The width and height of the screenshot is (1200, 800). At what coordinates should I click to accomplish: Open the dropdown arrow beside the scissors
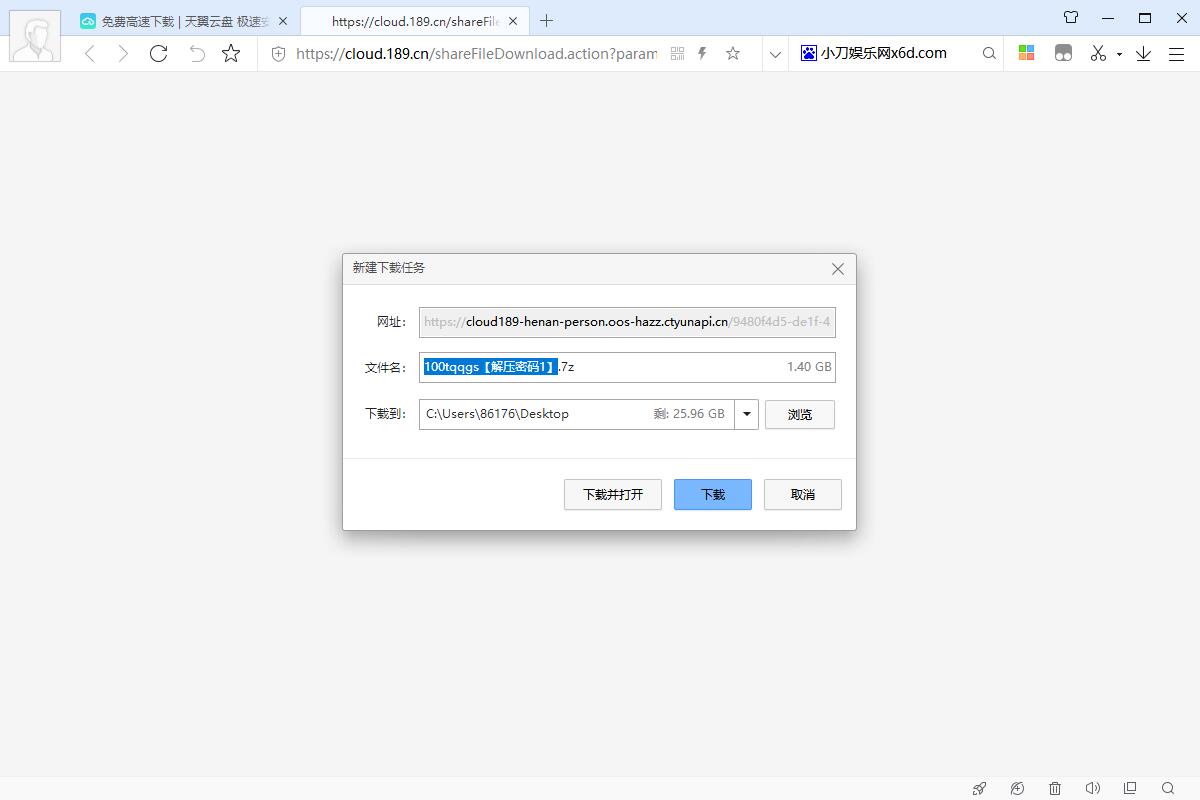(x=1119, y=54)
